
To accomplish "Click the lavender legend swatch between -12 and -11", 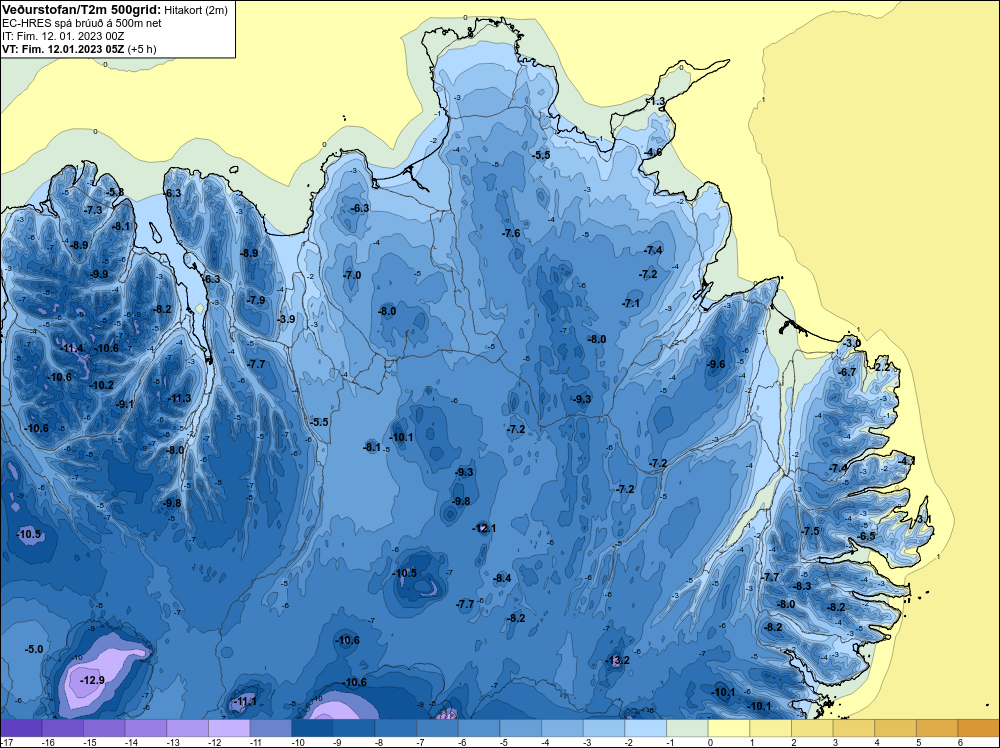I will coord(229,728).
